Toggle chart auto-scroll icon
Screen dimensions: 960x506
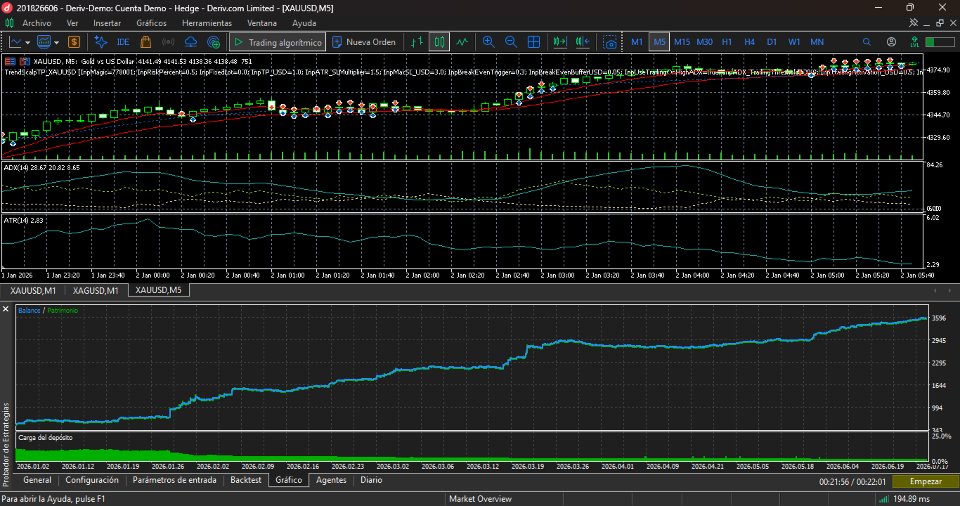[560, 42]
